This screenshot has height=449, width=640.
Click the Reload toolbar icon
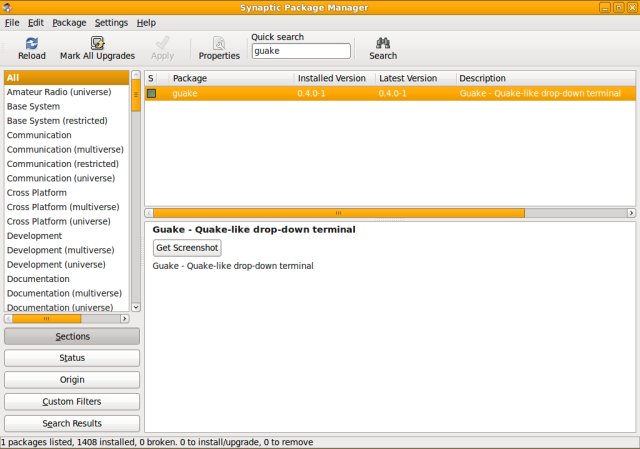(31, 43)
